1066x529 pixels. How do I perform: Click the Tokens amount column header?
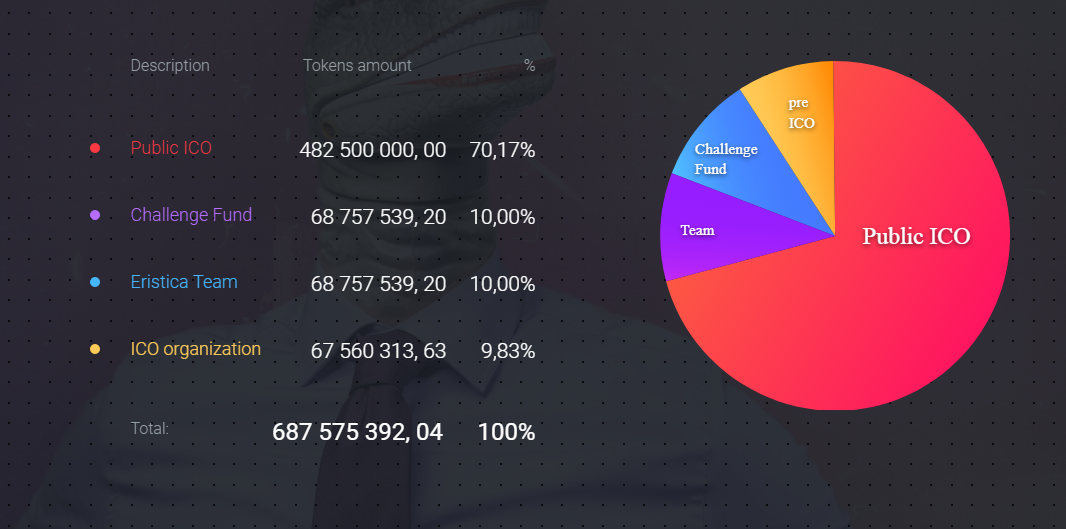[x=357, y=66]
